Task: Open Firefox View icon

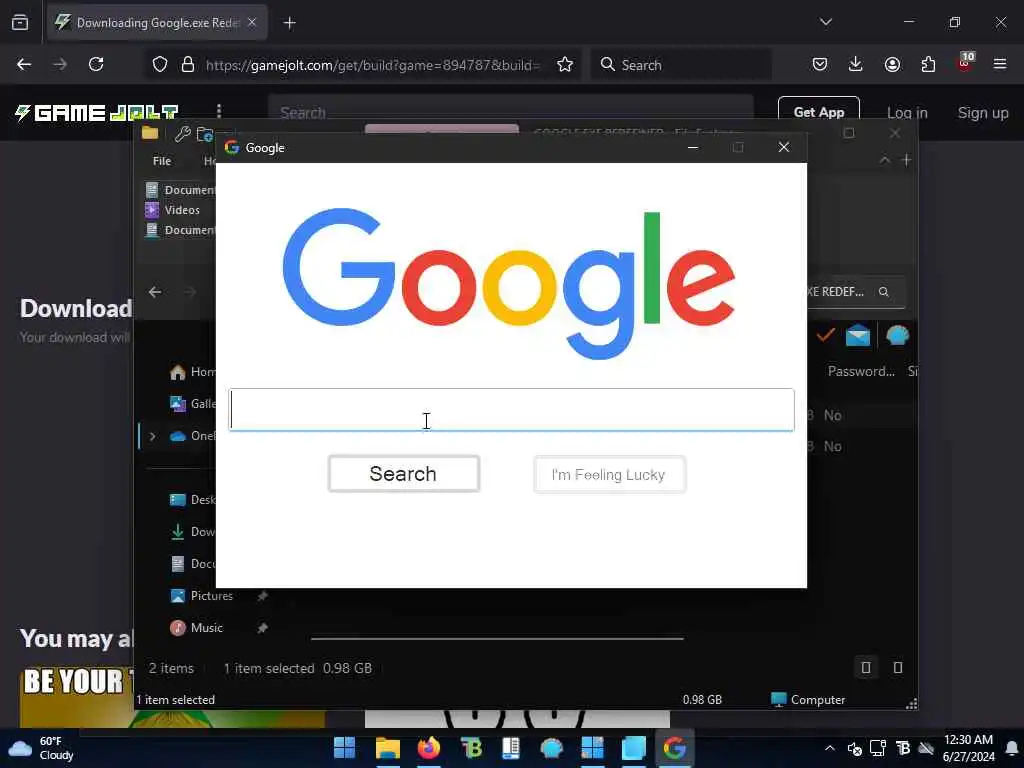Action: click(x=20, y=23)
